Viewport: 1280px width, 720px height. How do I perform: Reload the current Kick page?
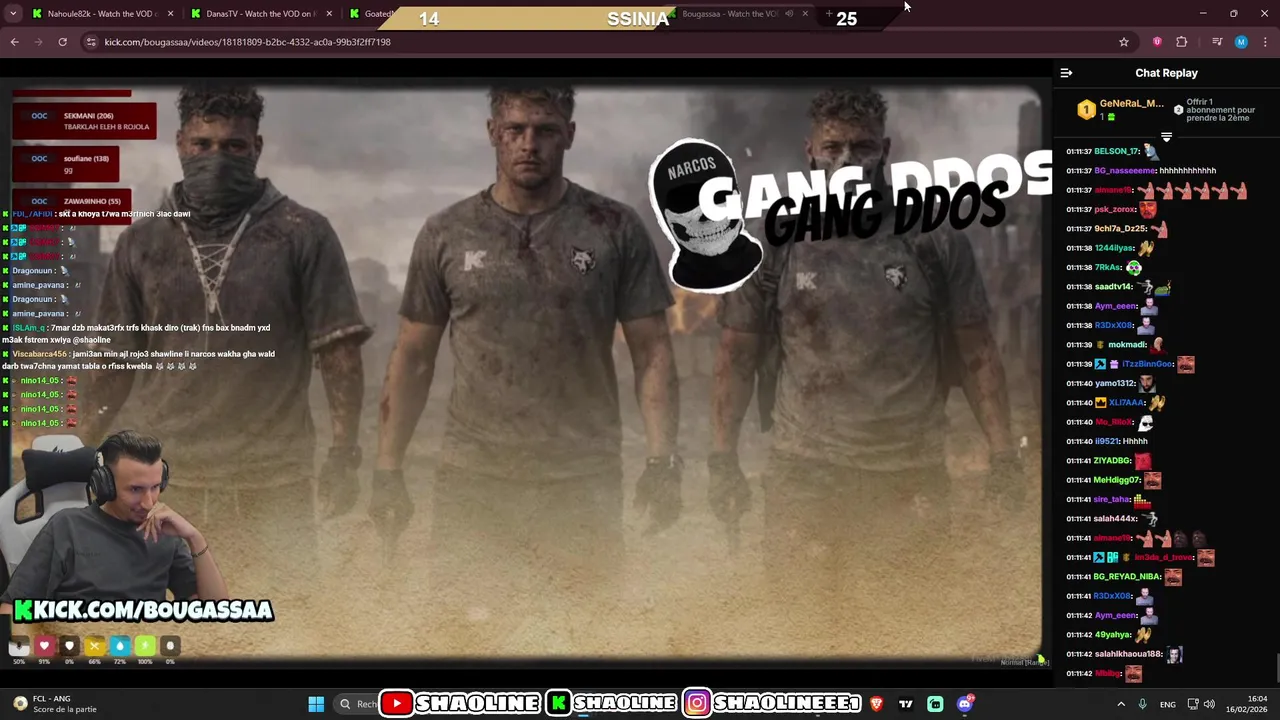(62, 42)
